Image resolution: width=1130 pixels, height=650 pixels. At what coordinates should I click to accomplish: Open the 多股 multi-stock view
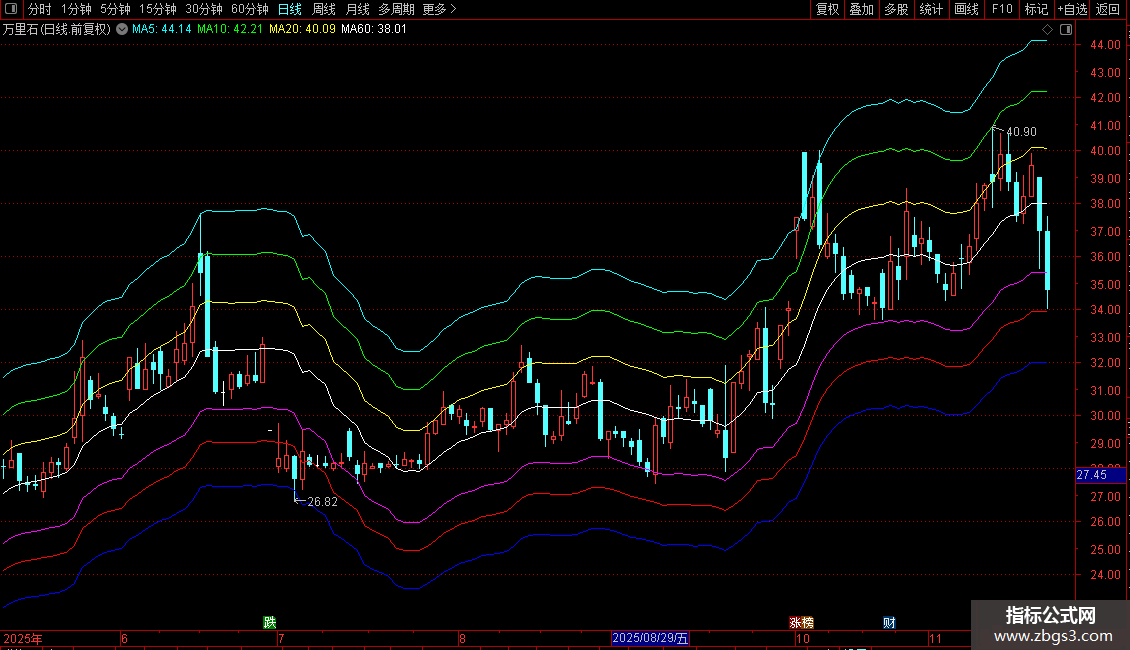pos(896,9)
